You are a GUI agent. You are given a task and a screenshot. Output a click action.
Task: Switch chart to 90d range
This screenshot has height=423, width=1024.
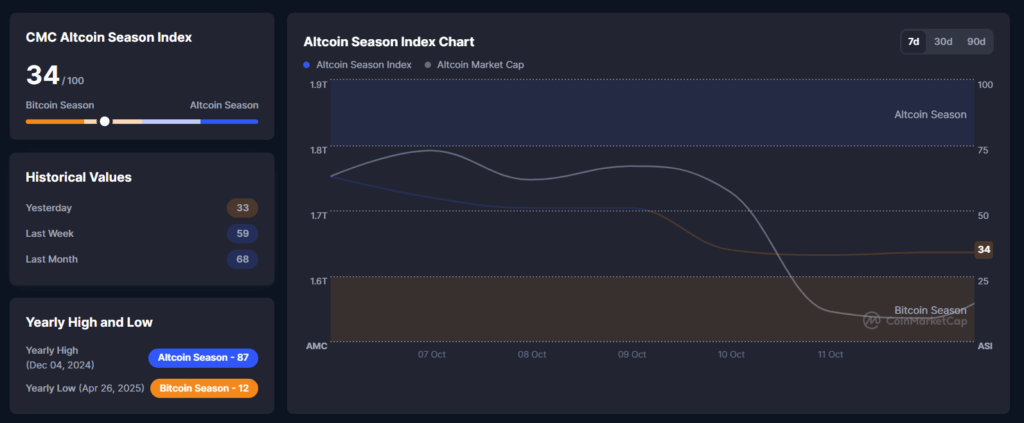click(975, 42)
